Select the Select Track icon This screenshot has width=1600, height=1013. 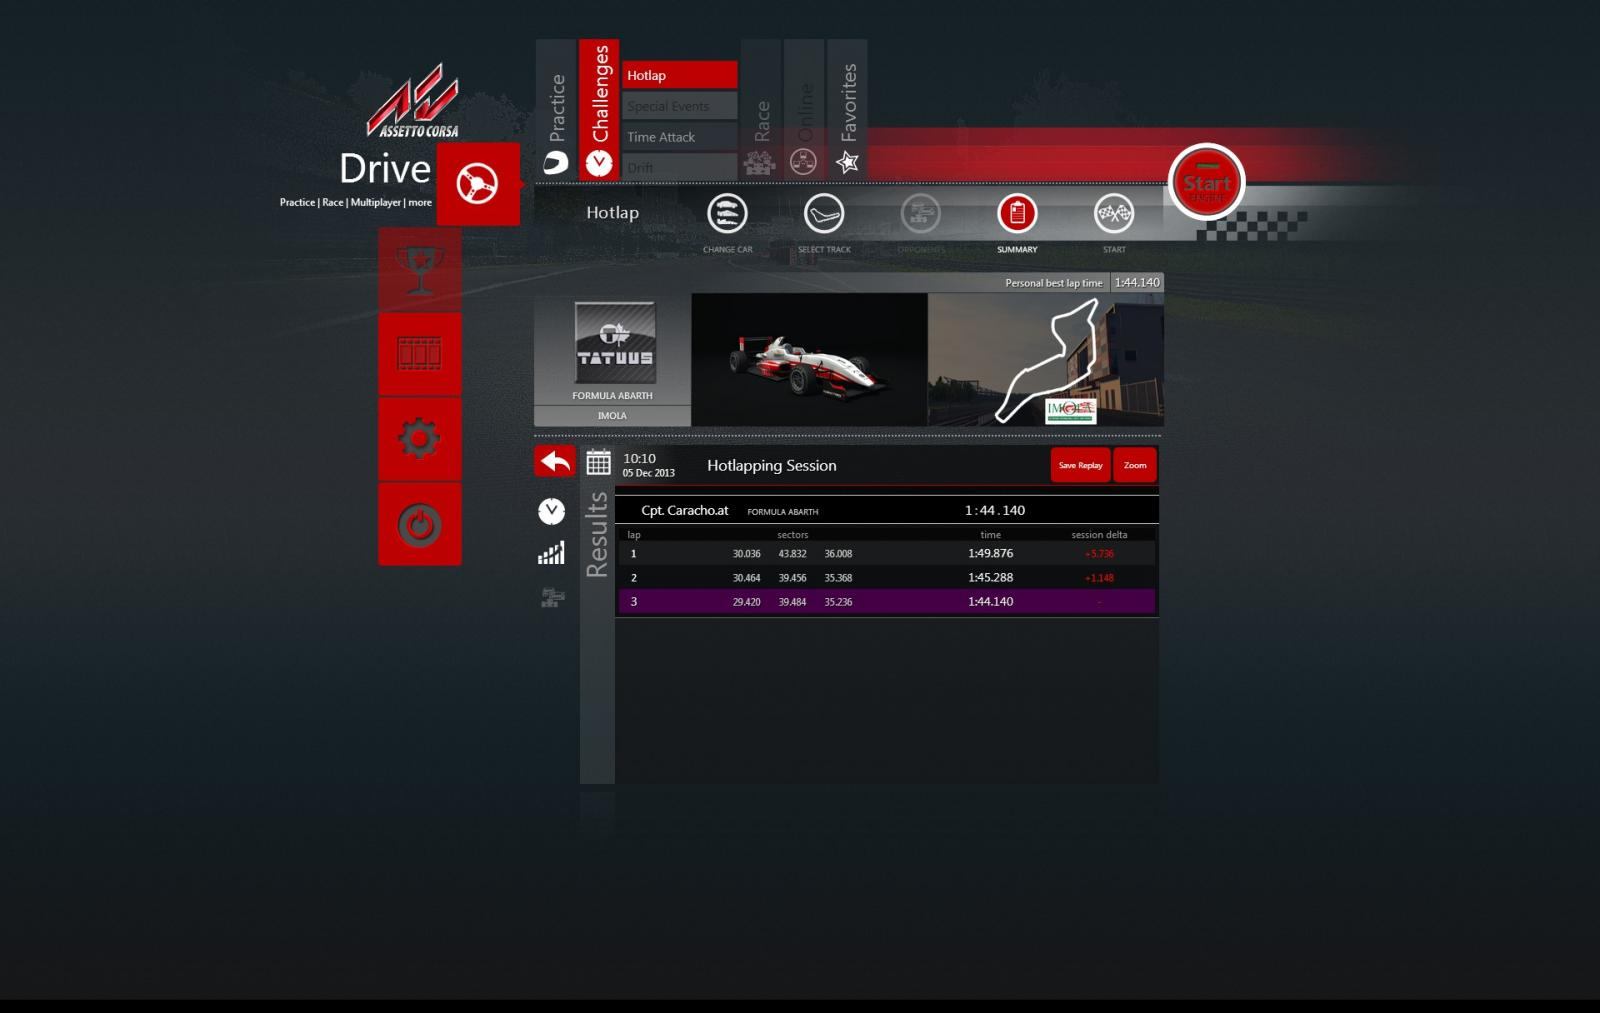(x=824, y=213)
